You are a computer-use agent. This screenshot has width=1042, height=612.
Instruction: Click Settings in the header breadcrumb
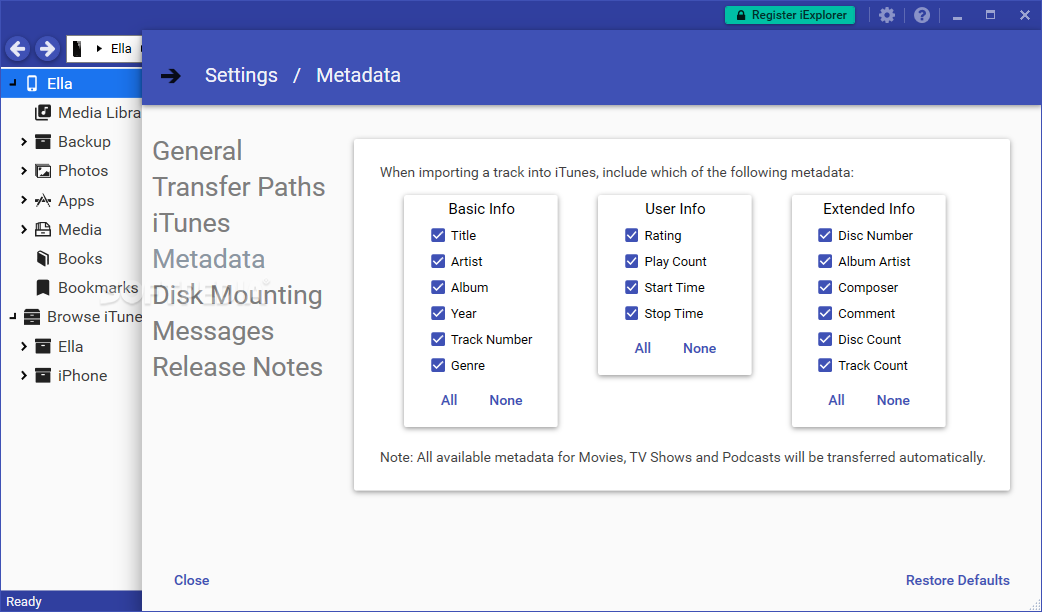241,75
